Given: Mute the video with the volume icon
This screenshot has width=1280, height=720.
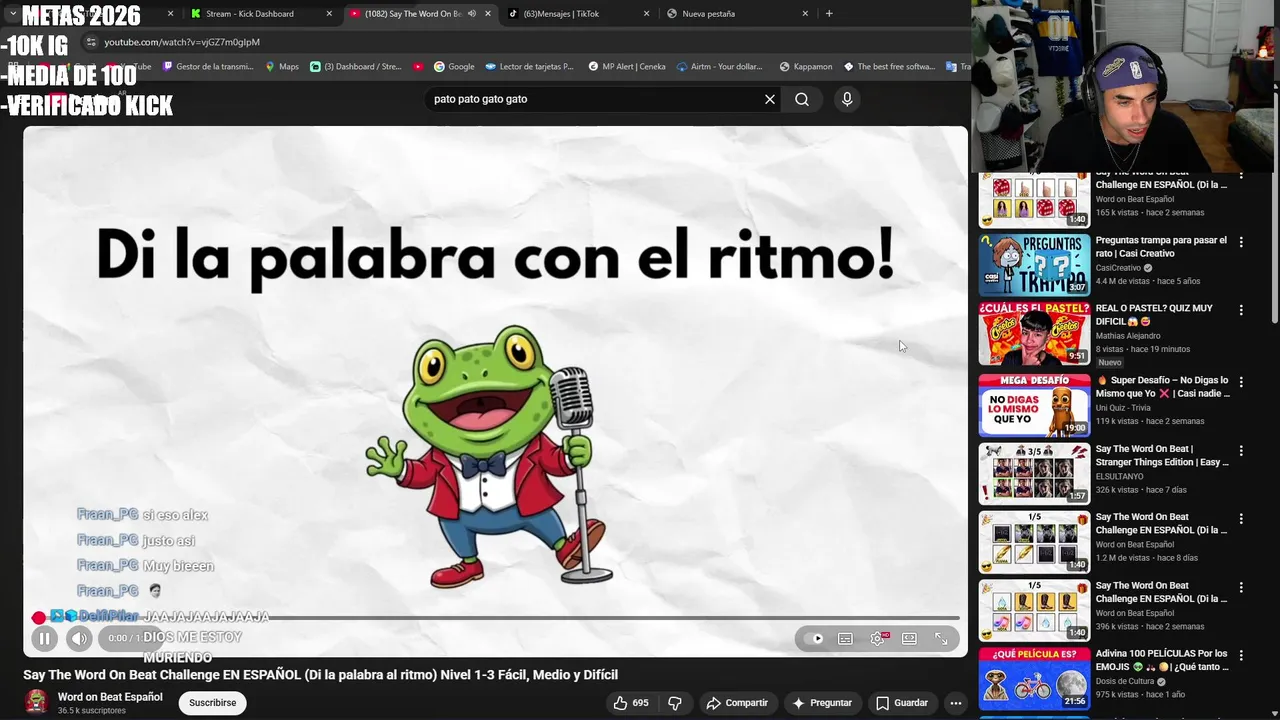Looking at the screenshot, I should pos(79,638).
